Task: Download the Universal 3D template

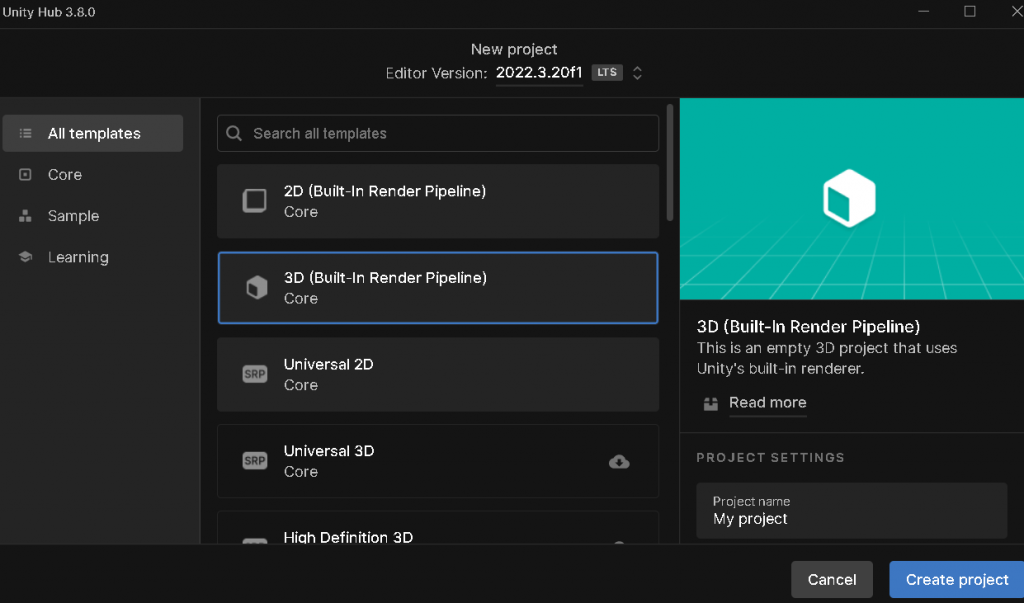Action: click(x=619, y=462)
